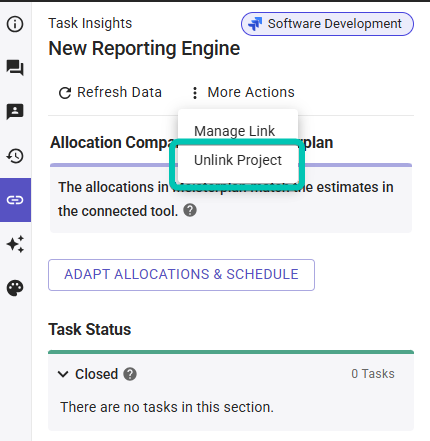Screen dimensions: 430x441
Task: Open the color palette sidebar icon
Action: point(15,288)
